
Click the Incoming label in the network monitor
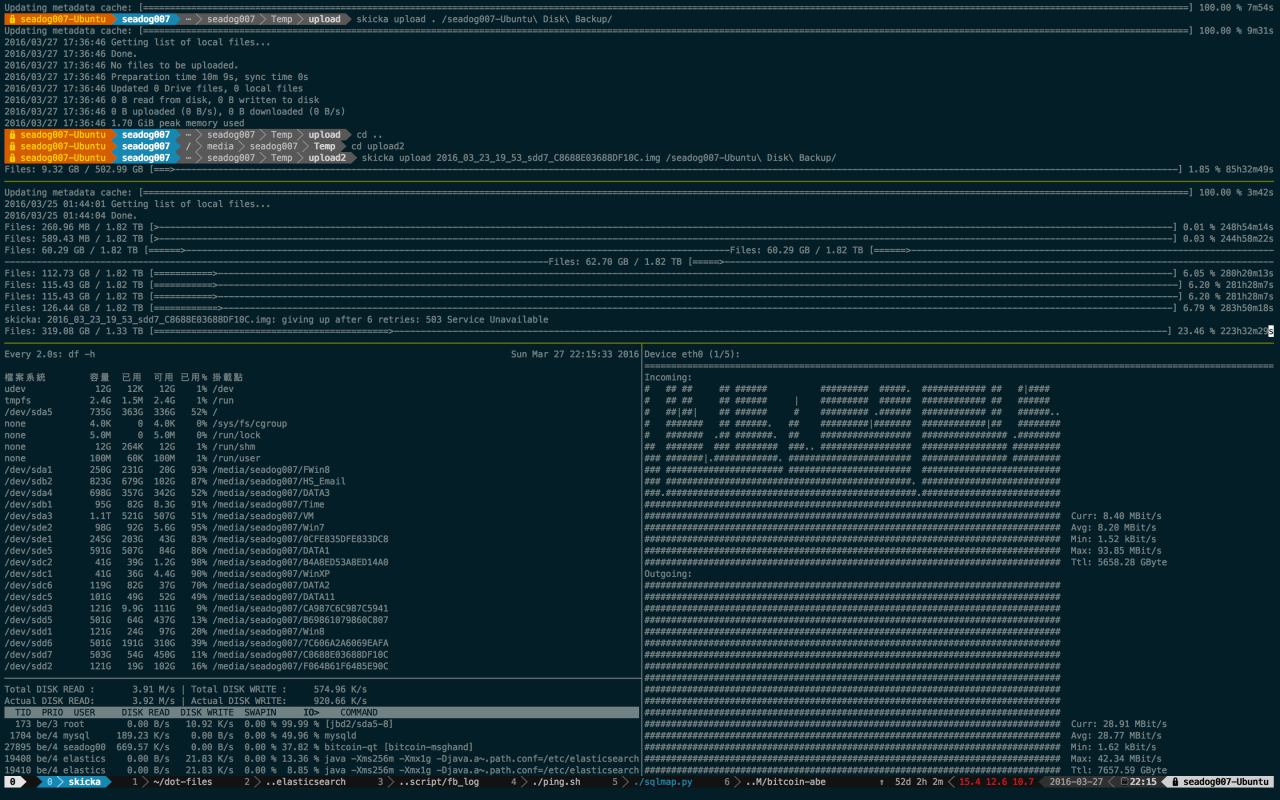[x=668, y=377]
